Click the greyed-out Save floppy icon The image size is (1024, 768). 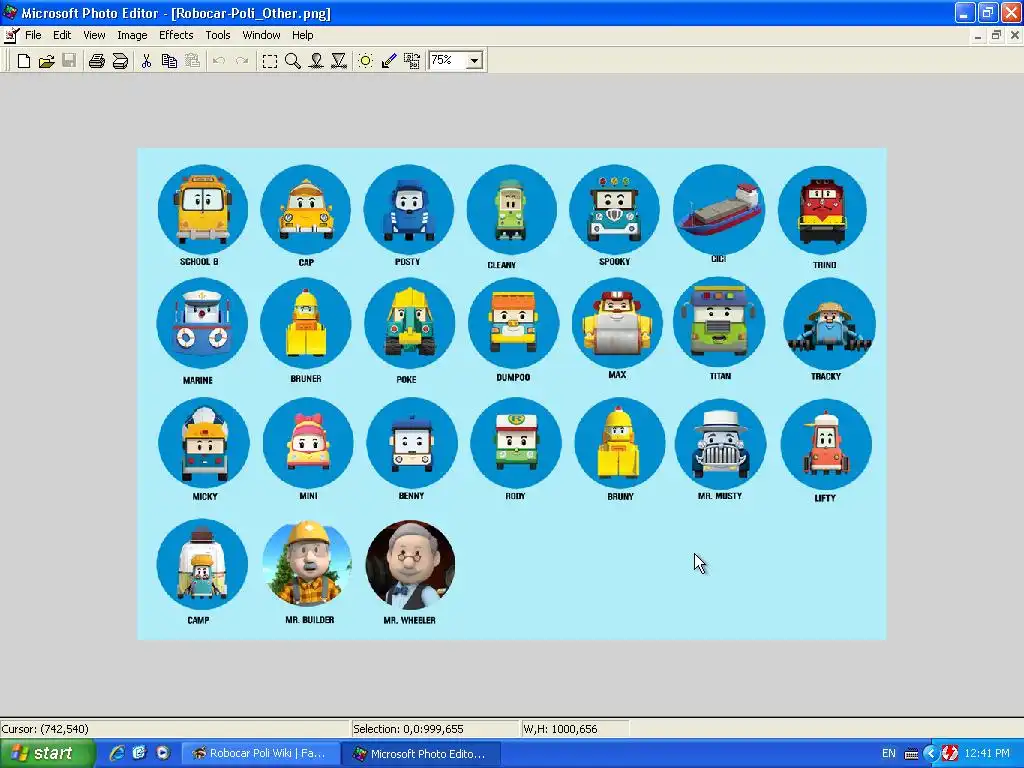(69, 61)
